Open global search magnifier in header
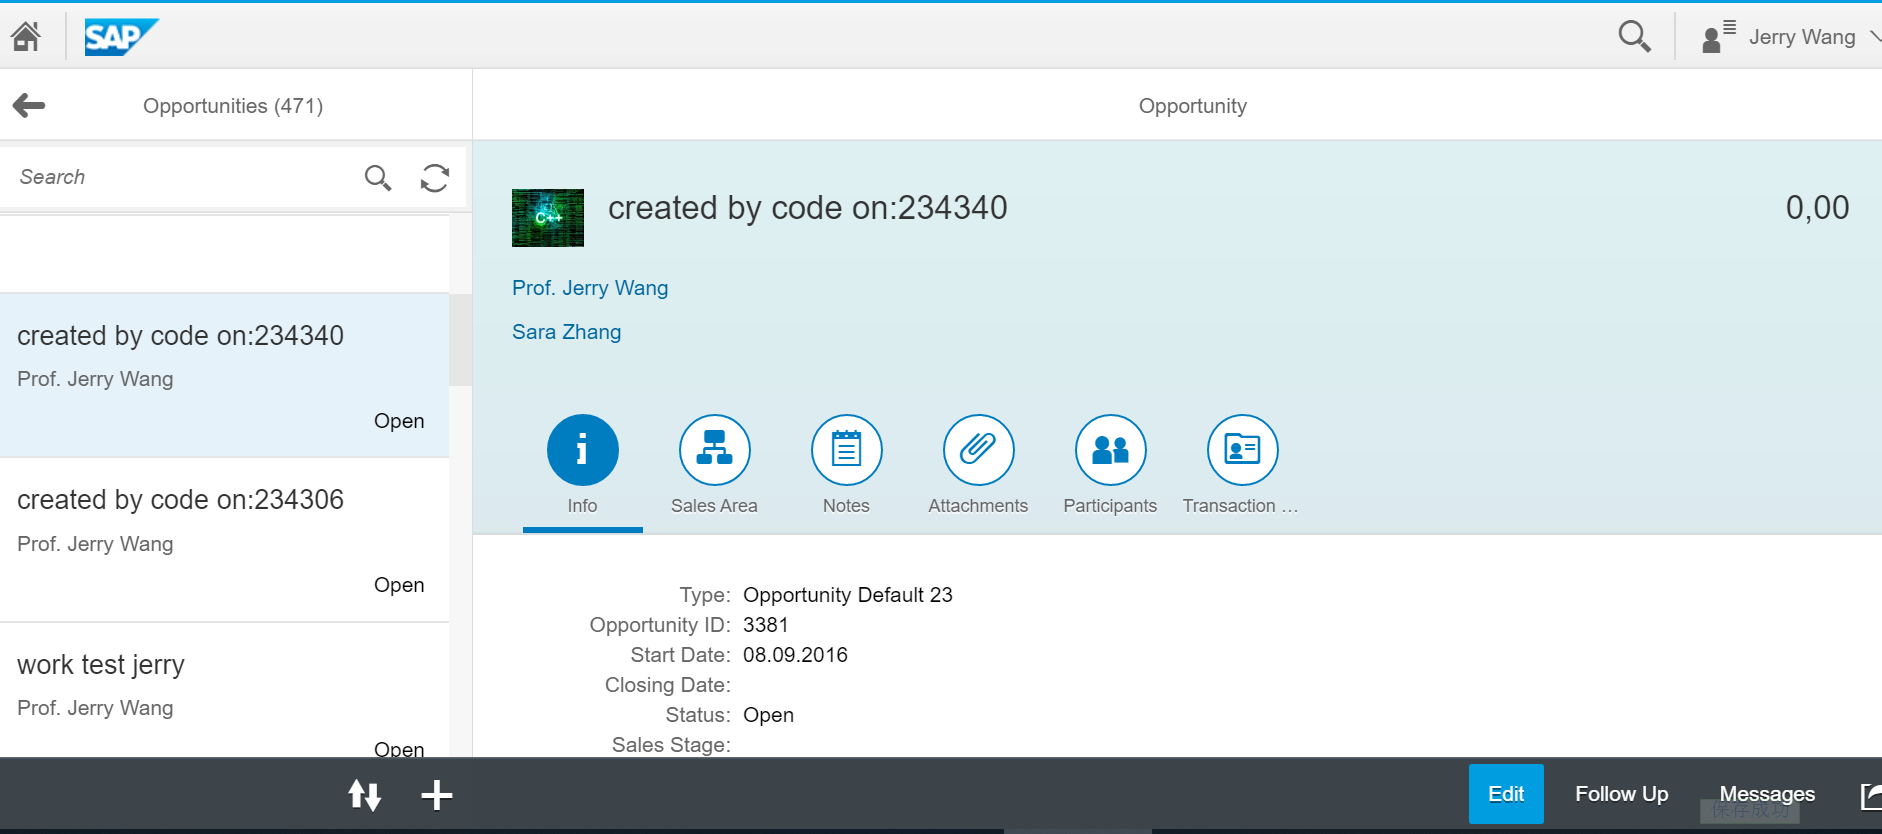 tap(1634, 37)
